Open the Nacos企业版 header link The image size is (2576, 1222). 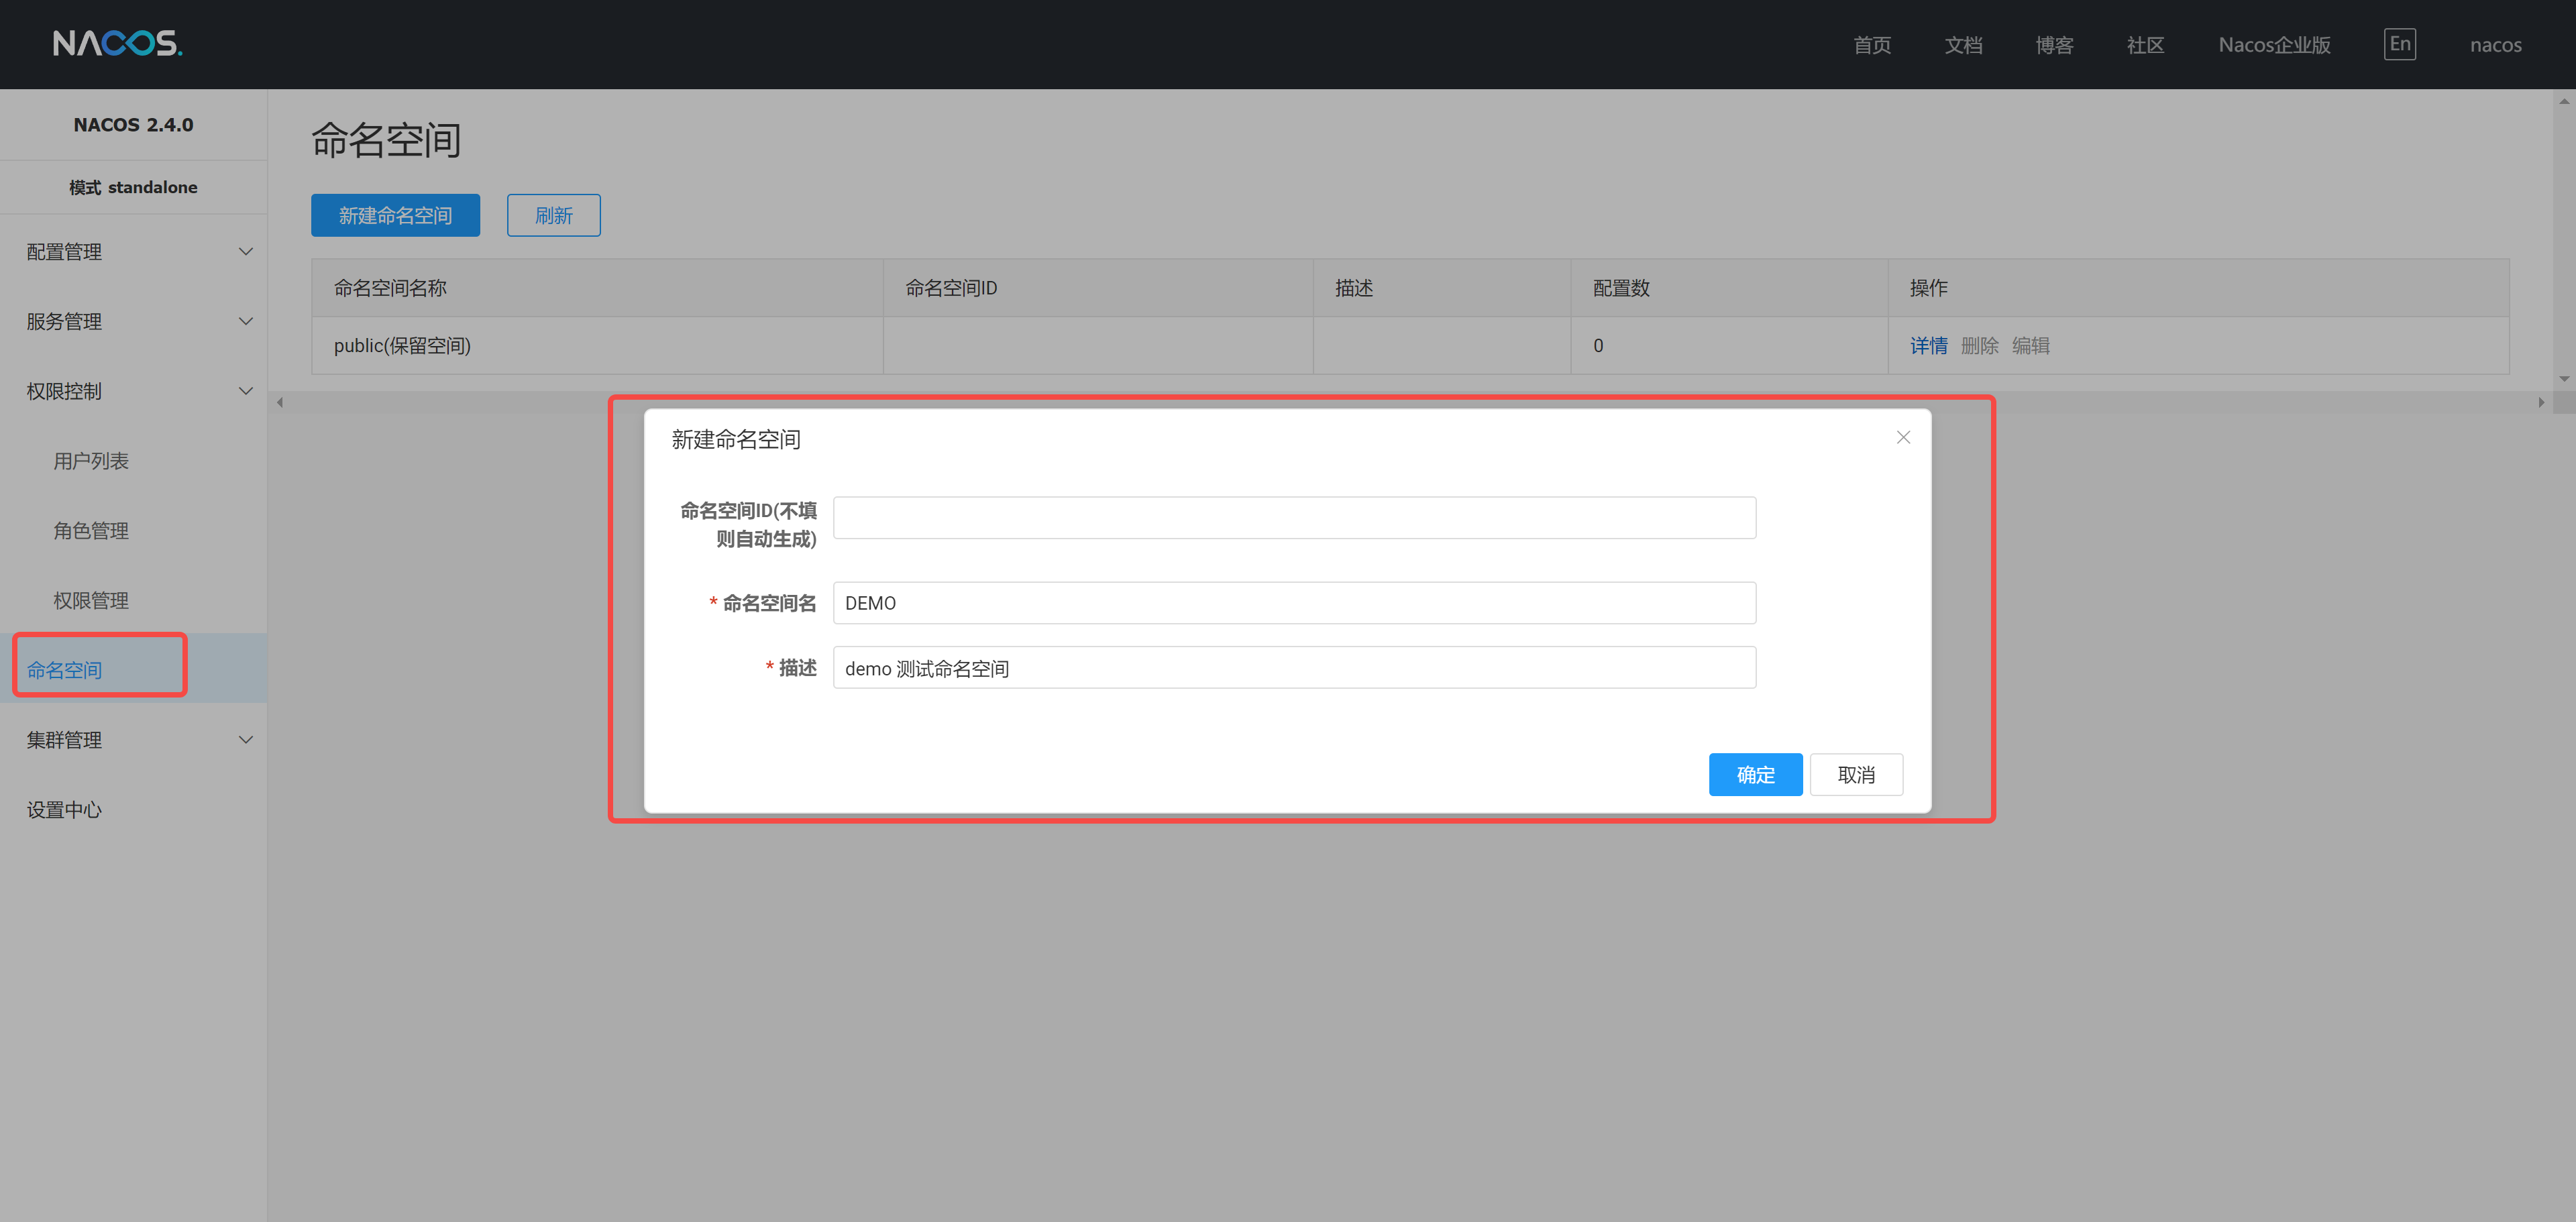[2274, 45]
